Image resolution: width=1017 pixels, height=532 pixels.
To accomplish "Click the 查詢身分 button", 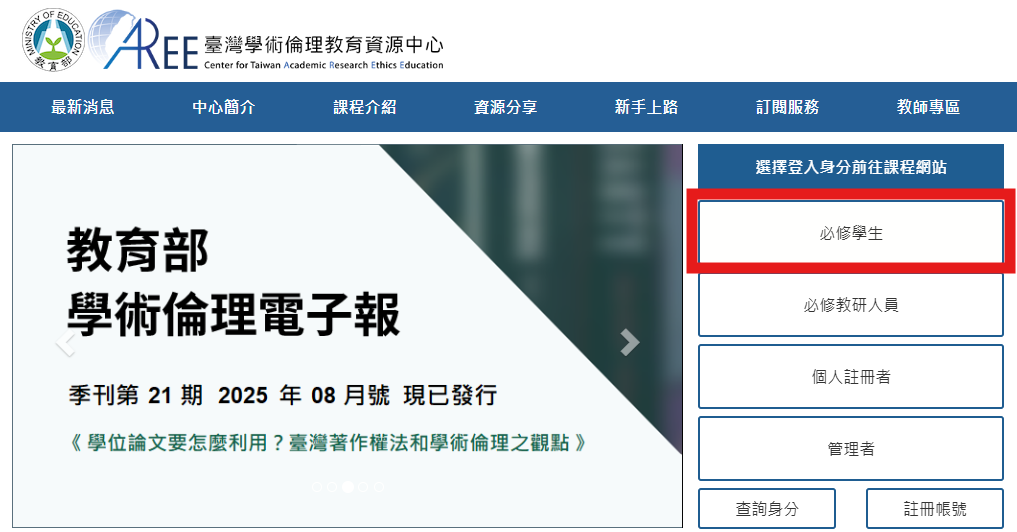I will tap(767, 508).
